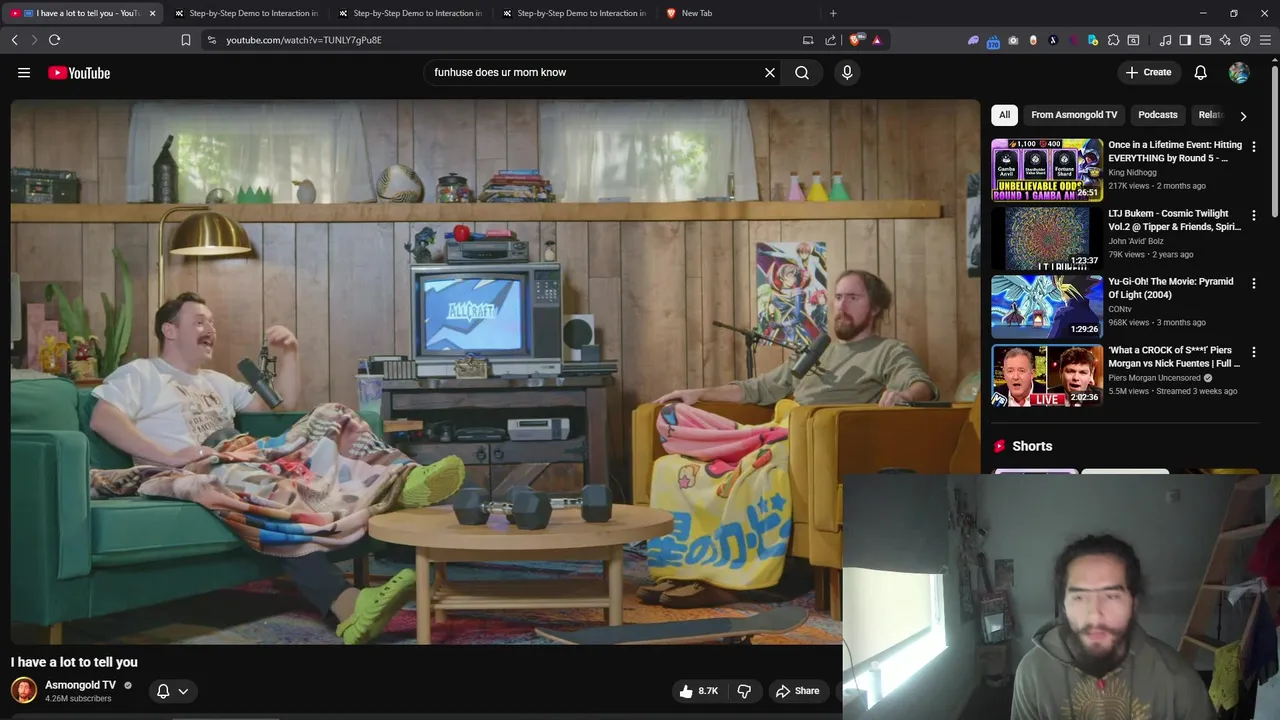The image size is (1280, 720).
Task: Clear the search text with the X
Action: tap(770, 73)
